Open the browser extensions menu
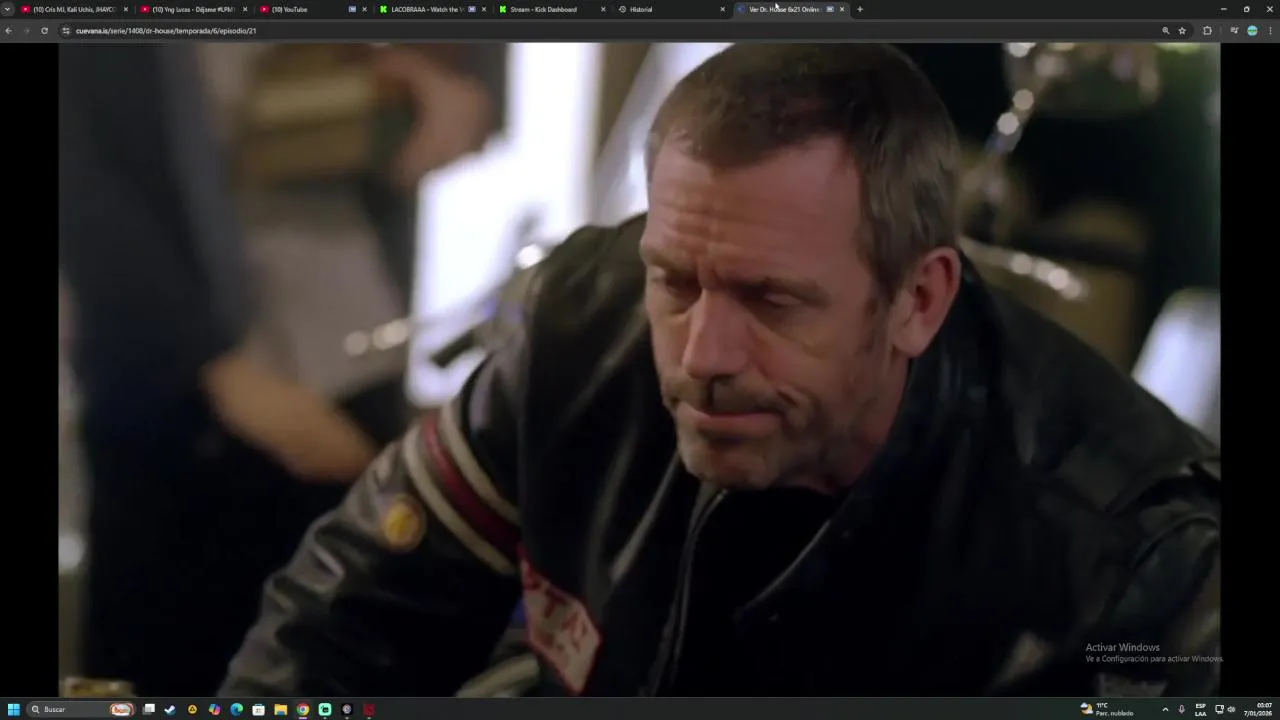Image resolution: width=1280 pixels, height=720 pixels. [x=1207, y=31]
